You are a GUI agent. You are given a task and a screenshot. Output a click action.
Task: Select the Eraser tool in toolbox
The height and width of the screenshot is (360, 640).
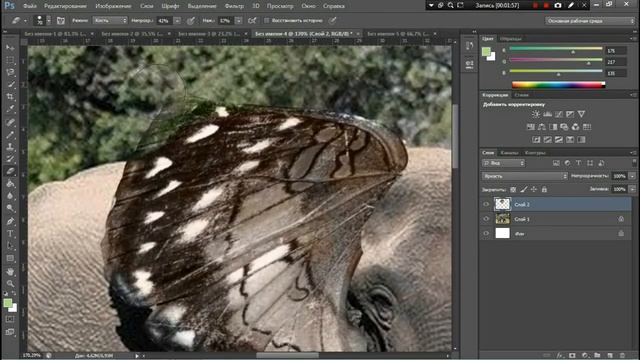[10, 171]
